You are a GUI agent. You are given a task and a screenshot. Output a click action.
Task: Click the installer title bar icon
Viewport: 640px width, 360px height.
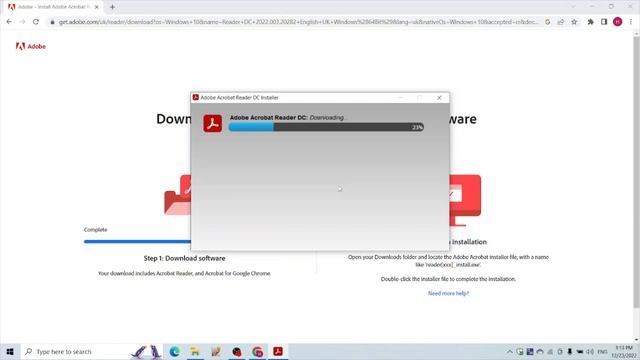pyautogui.click(x=196, y=98)
